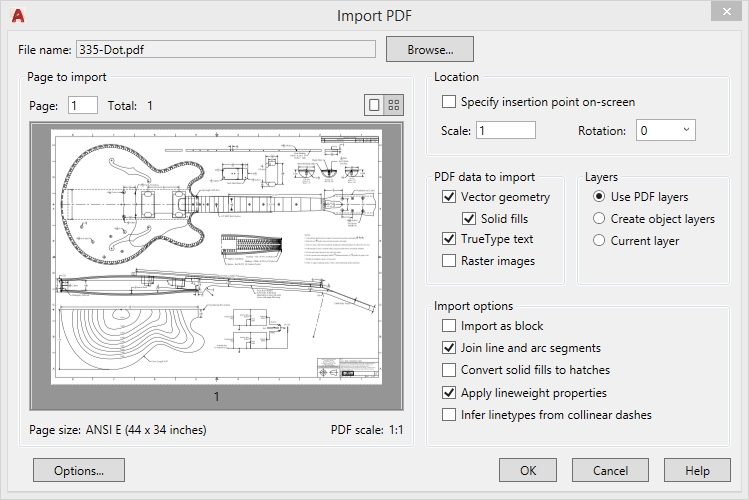Screen dimensions: 749x500
Task: Click the File name field
Action: pos(226,49)
